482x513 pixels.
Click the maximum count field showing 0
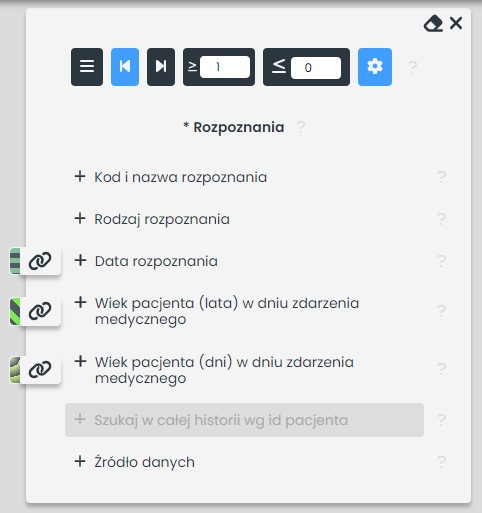pos(316,68)
